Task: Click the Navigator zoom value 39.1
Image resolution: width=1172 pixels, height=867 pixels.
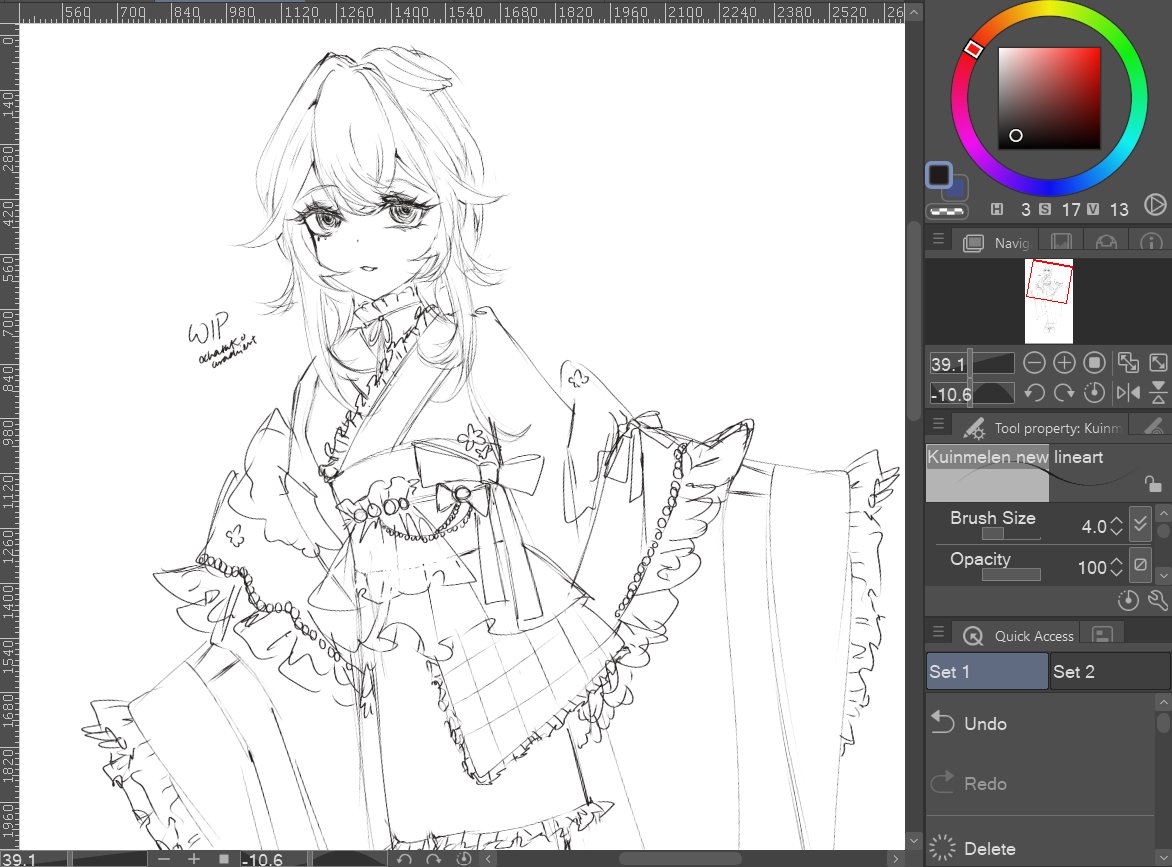Action: tap(948, 364)
